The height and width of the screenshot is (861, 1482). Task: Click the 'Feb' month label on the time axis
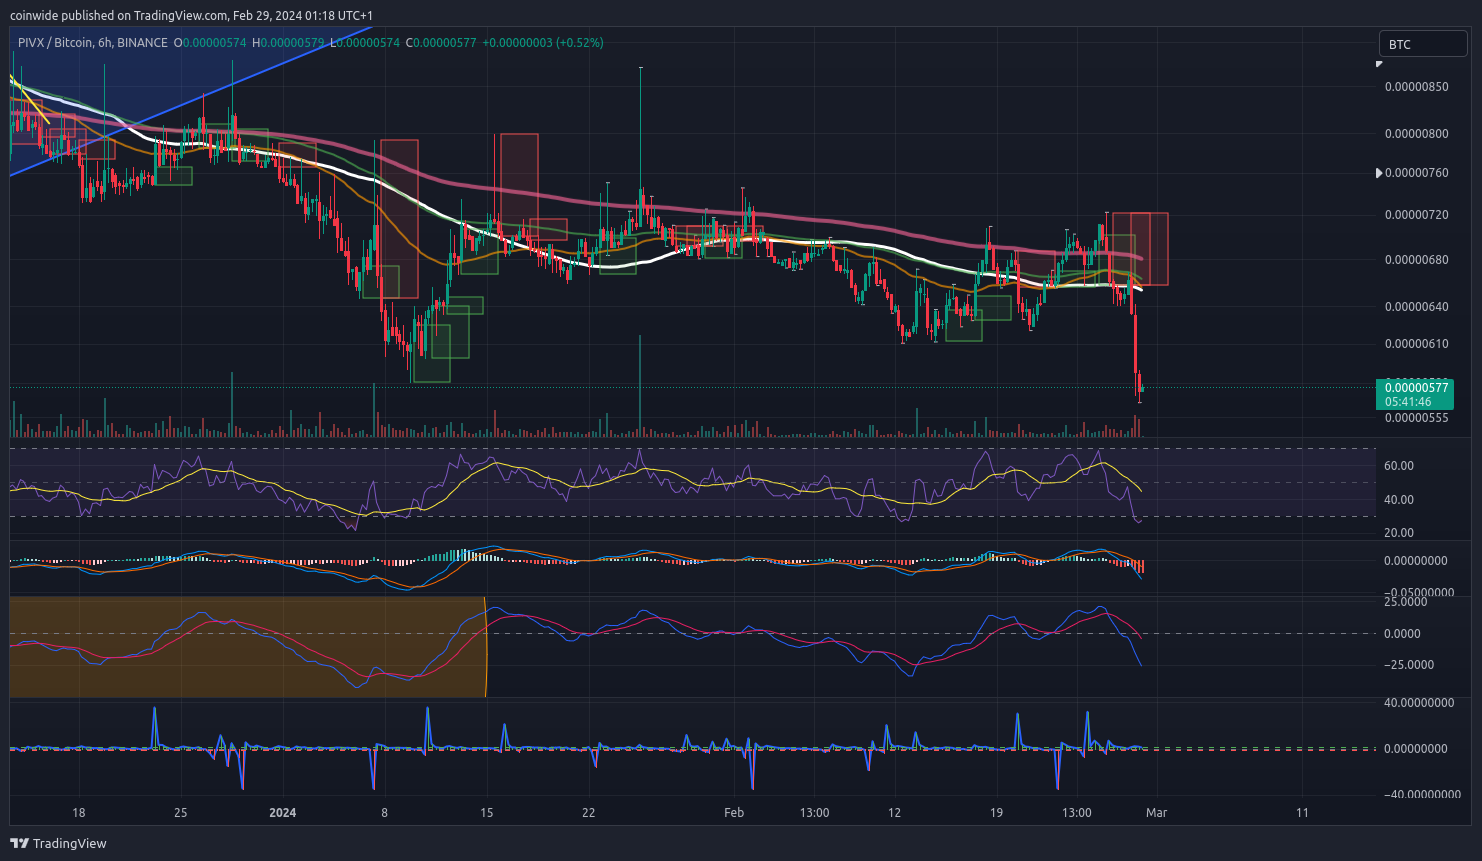(734, 813)
